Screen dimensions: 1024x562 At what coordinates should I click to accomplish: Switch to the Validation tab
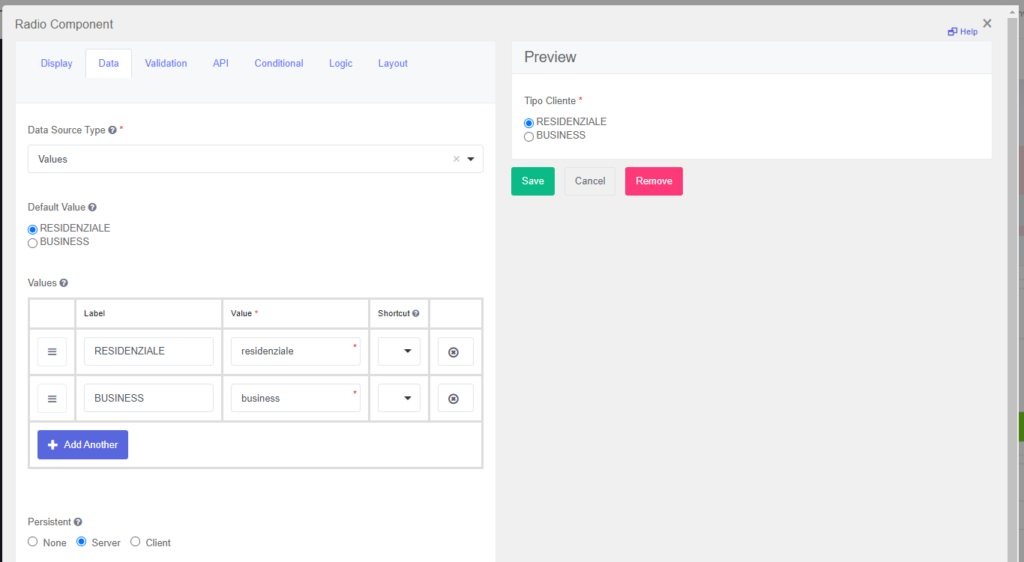tap(166, 63)
